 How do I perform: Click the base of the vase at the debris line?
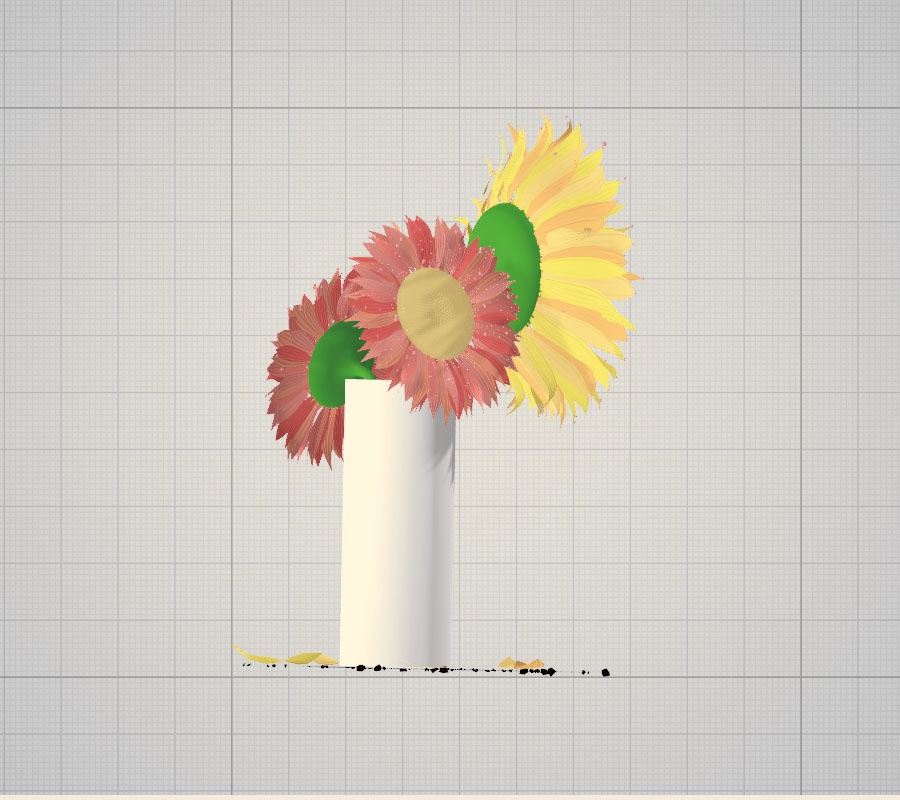[x=395, y=660]
